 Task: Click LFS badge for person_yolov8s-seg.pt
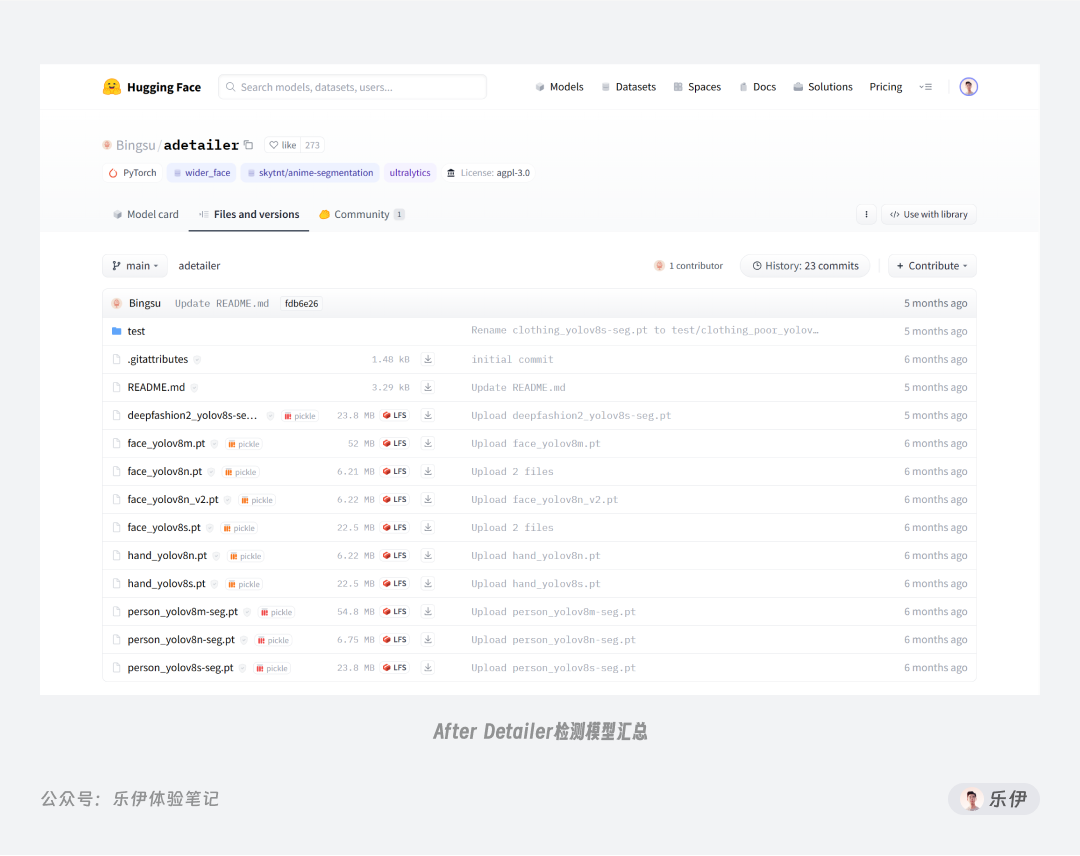[x=395, y=667]
